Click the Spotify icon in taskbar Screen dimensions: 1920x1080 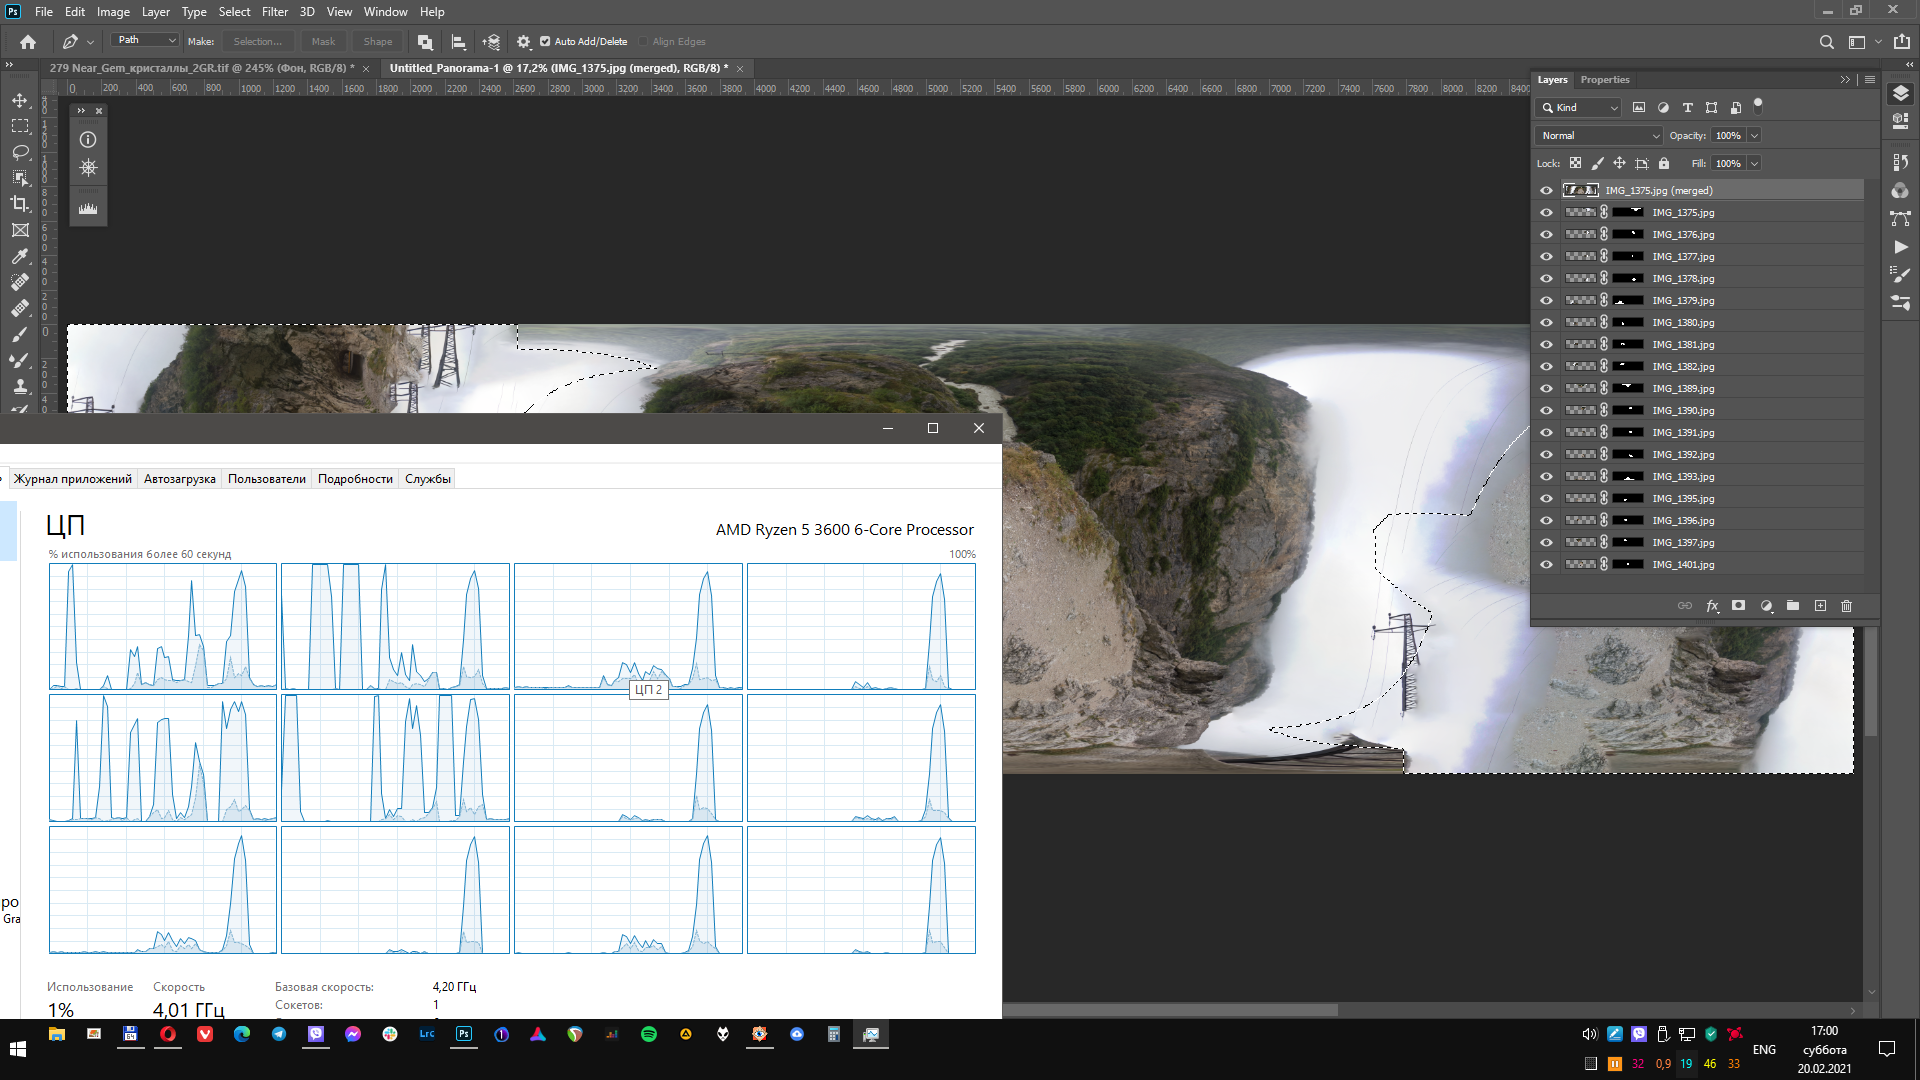(x=649, y=1035)
